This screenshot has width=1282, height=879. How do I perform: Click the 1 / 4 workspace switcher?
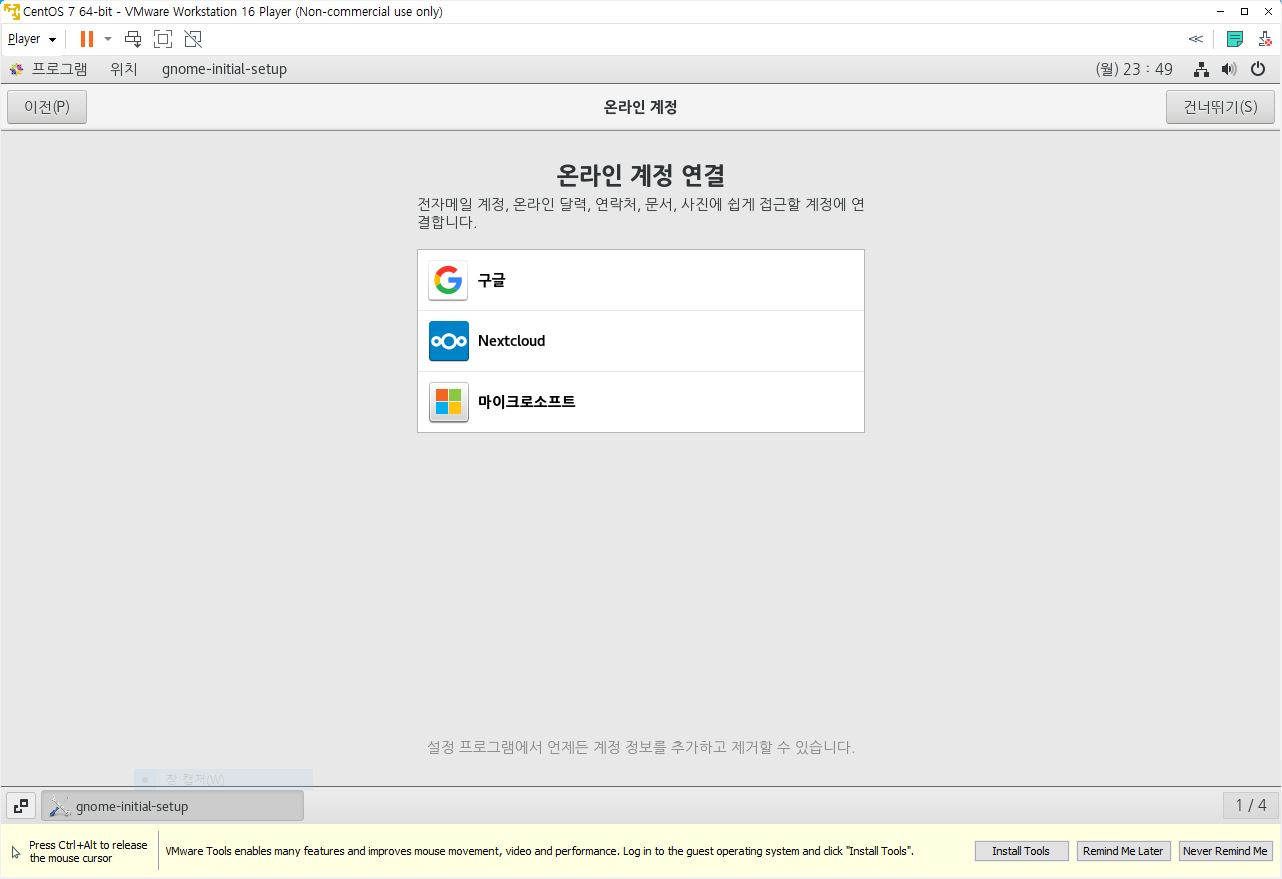[1251, 805]
